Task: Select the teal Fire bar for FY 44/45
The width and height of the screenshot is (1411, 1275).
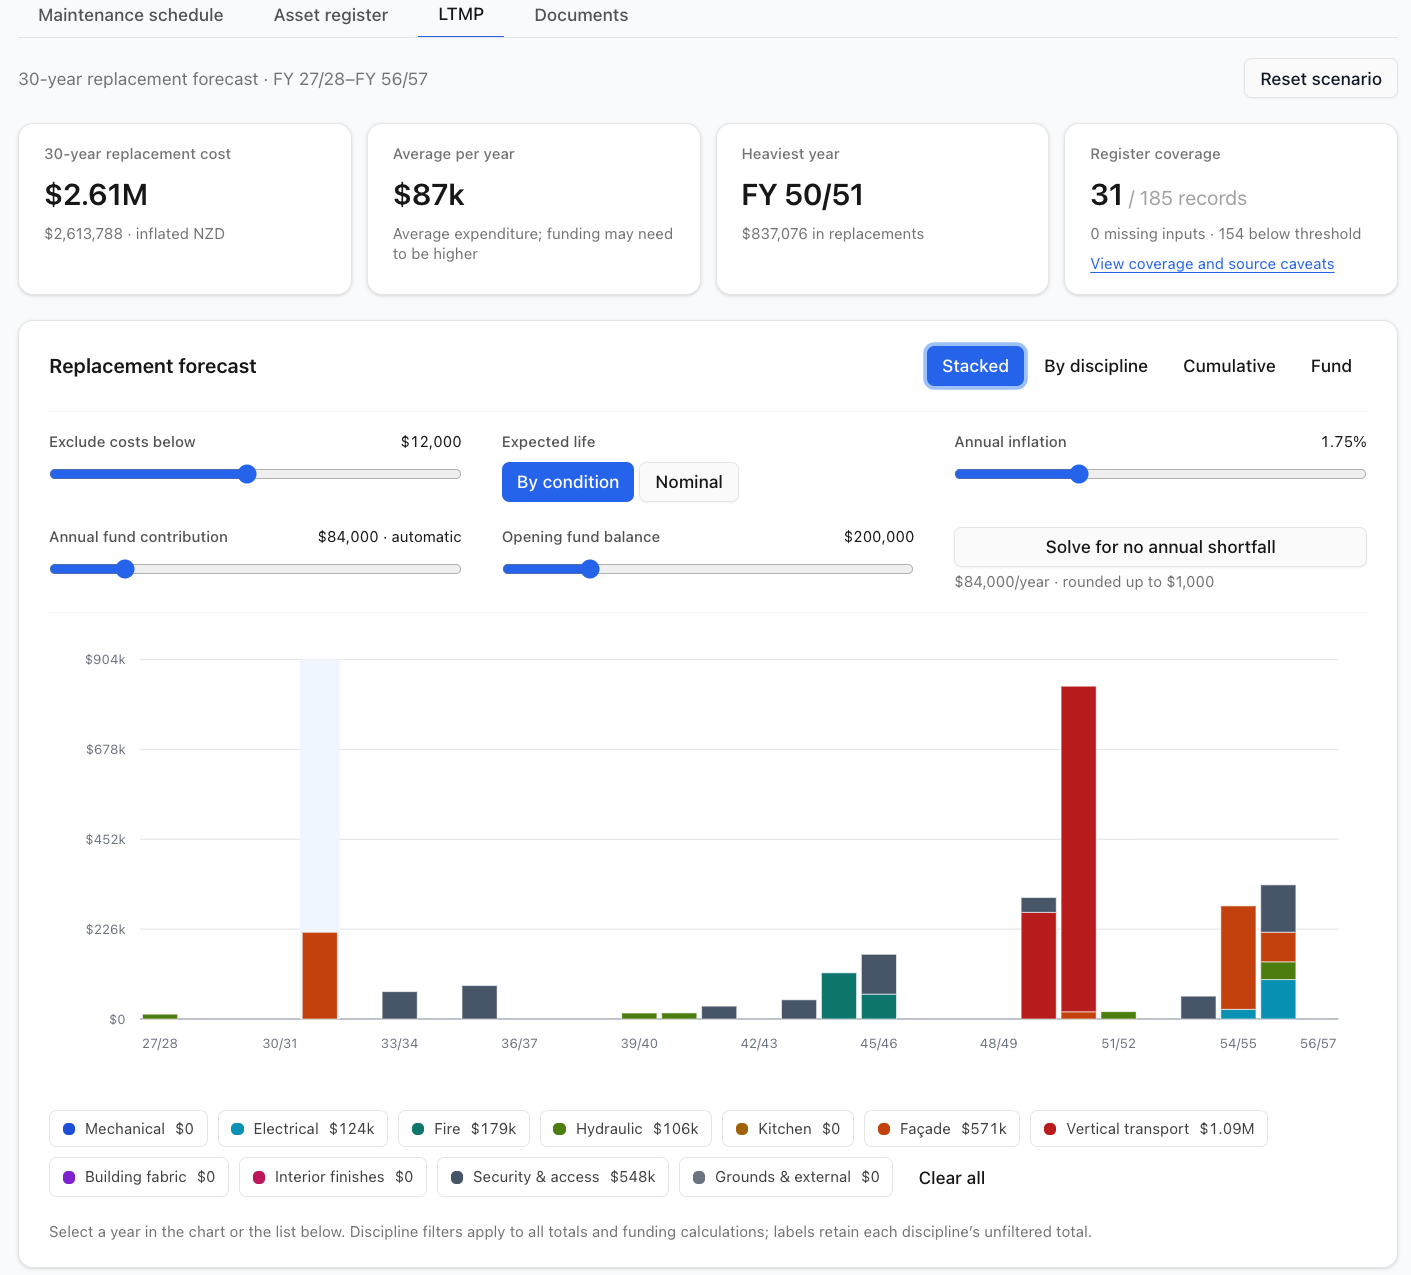Action: (839, 996)
